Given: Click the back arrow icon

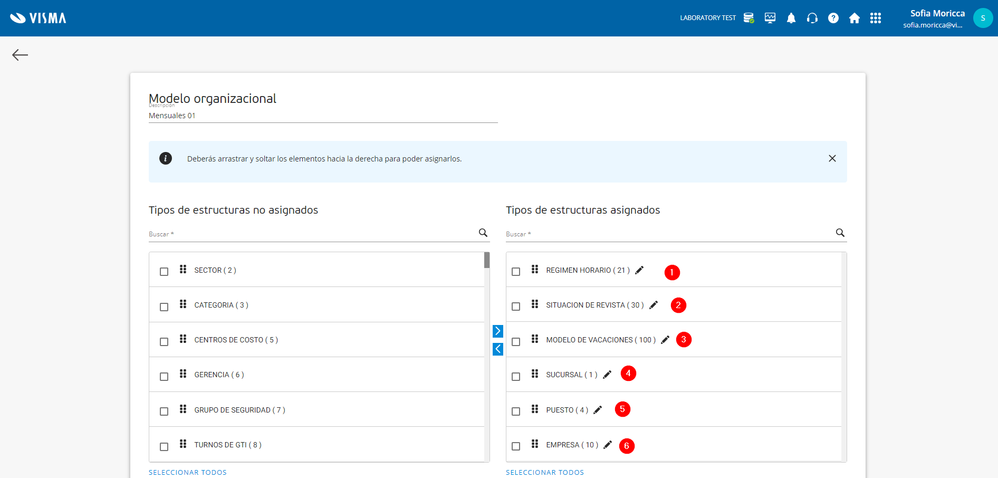Looking at the screenshot, I should click(x=20, y=55).
